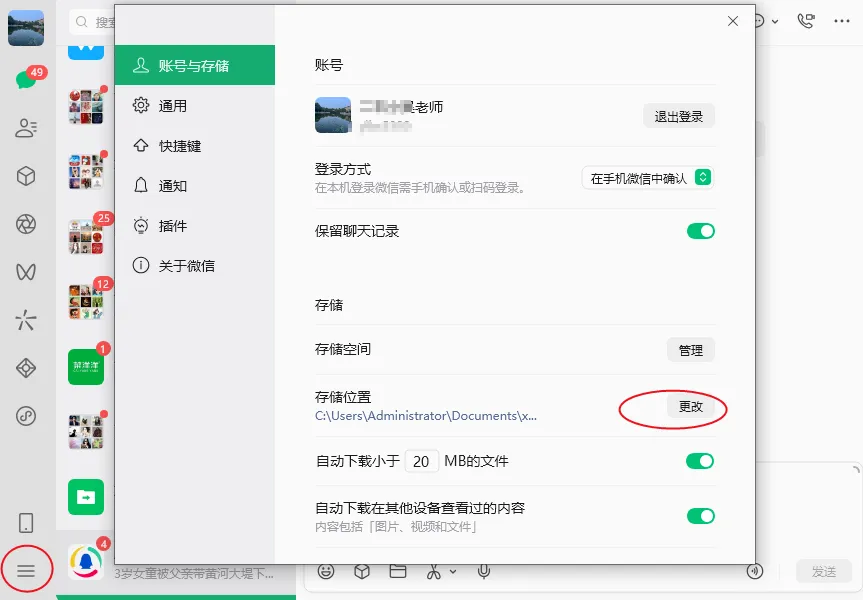Image resolution: width=863 pixels, height=600 pixels.
Task: Select 插件 settings tab
Action: pyautogui.click(x=195, y=226)
